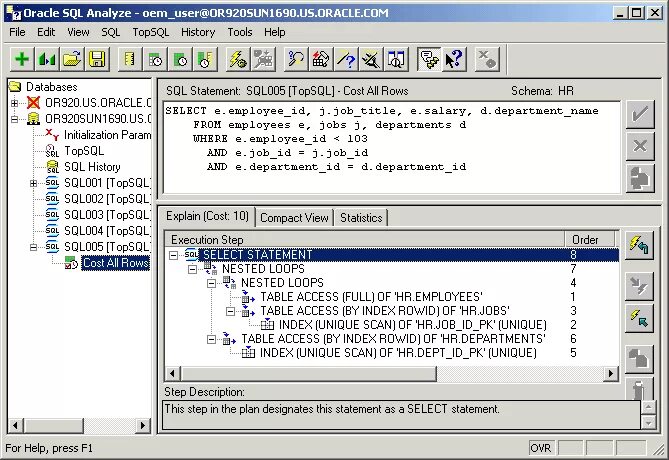
Task: Click the magnifier with question mark icon
Action: (x=296, y=59)
